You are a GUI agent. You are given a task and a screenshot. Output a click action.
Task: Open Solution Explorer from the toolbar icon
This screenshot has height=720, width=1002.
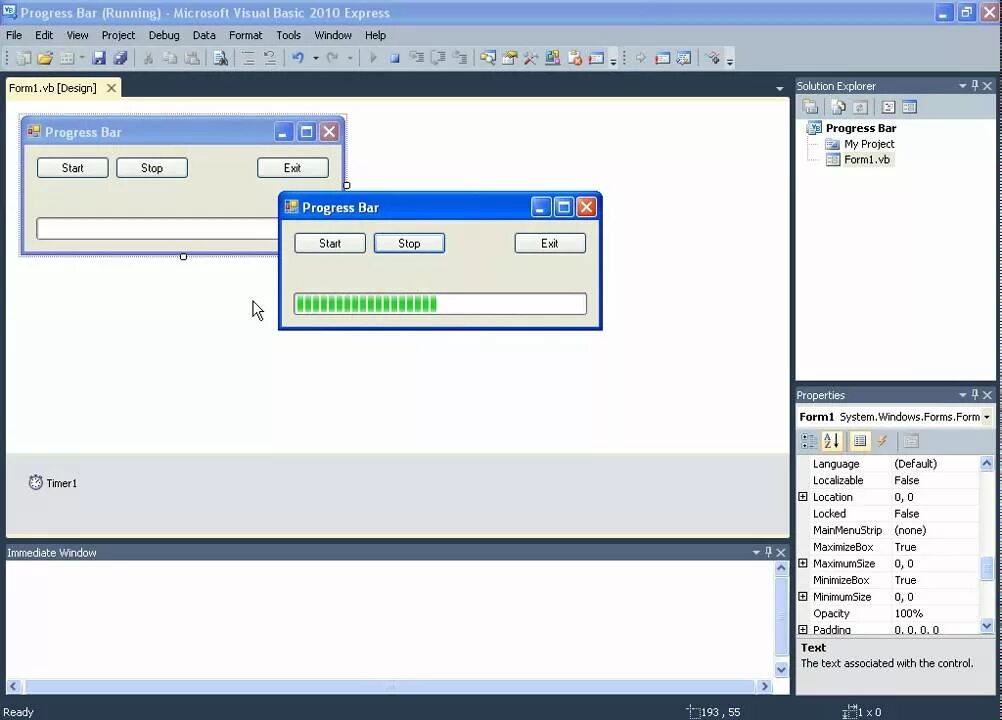488,59
